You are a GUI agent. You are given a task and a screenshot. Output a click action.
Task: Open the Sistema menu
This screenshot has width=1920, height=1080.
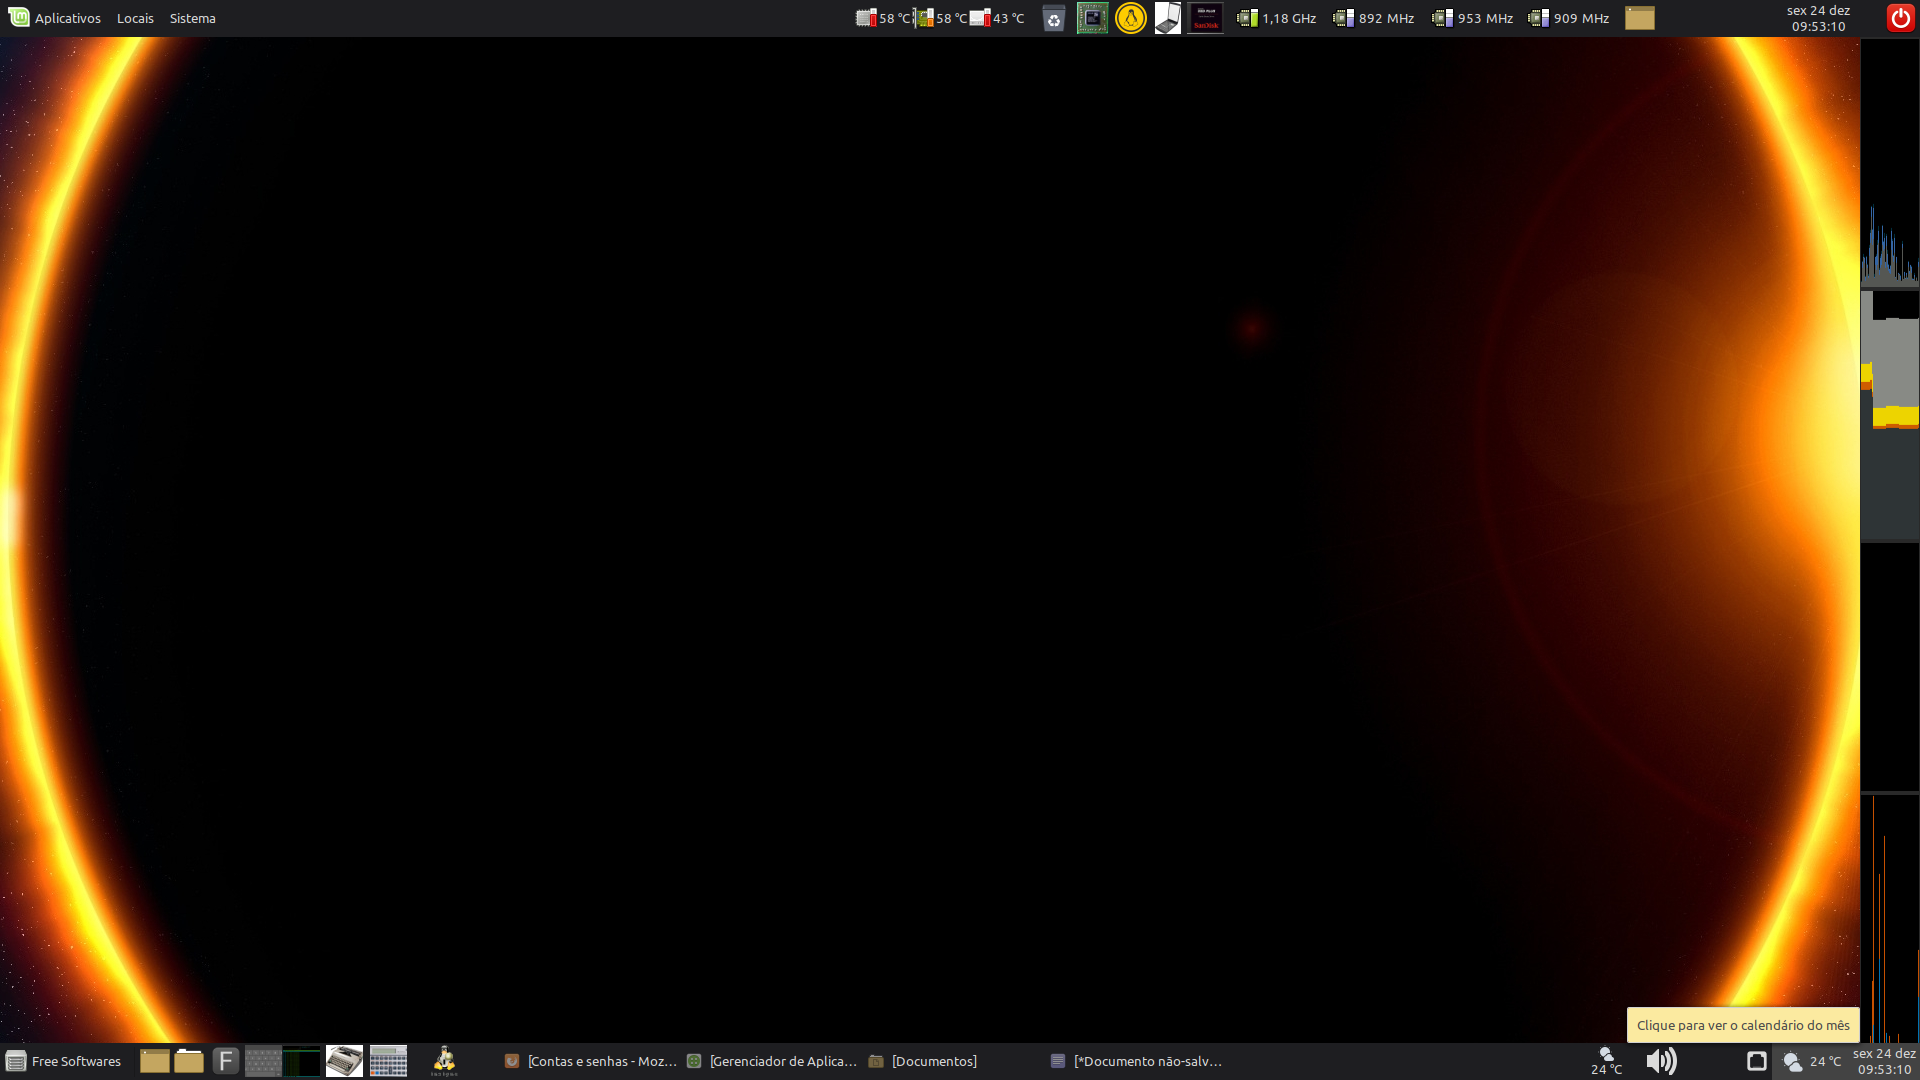(192, 18)
